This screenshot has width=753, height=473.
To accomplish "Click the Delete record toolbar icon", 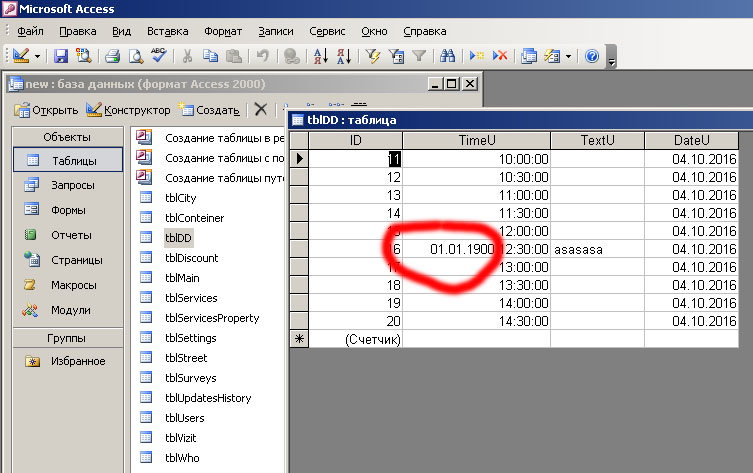I will pyautogui.click(x=499, y=57).
